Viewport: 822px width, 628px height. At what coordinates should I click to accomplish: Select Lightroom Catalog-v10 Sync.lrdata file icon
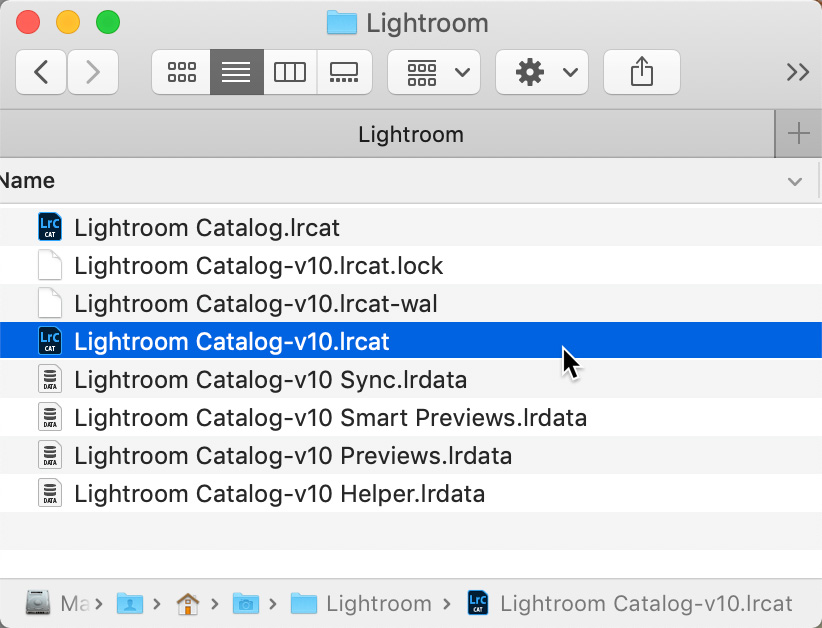tap(50, 380)
